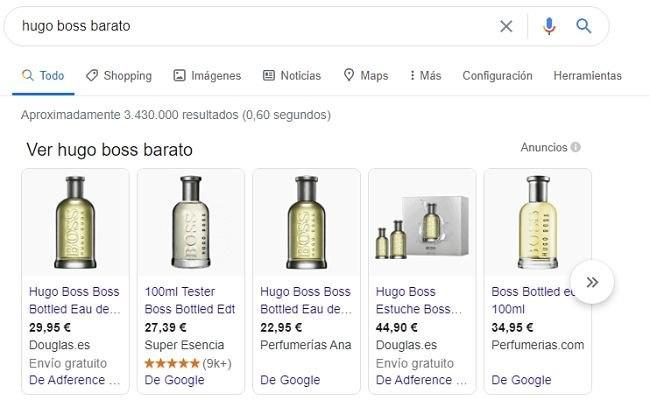This screenshot has height=414, width=650.
Task: Open the Hugo Boss Boss Bottled link from Perfumerias Ana
Action: pos(306,300)
